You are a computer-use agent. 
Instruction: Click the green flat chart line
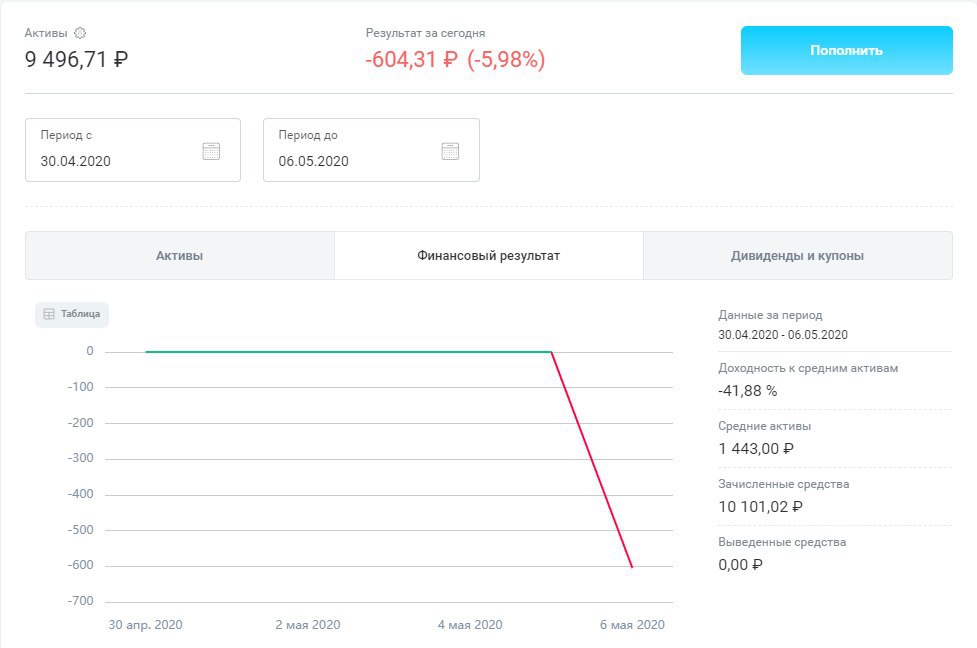pyautogui.click(x=350, y=352)
